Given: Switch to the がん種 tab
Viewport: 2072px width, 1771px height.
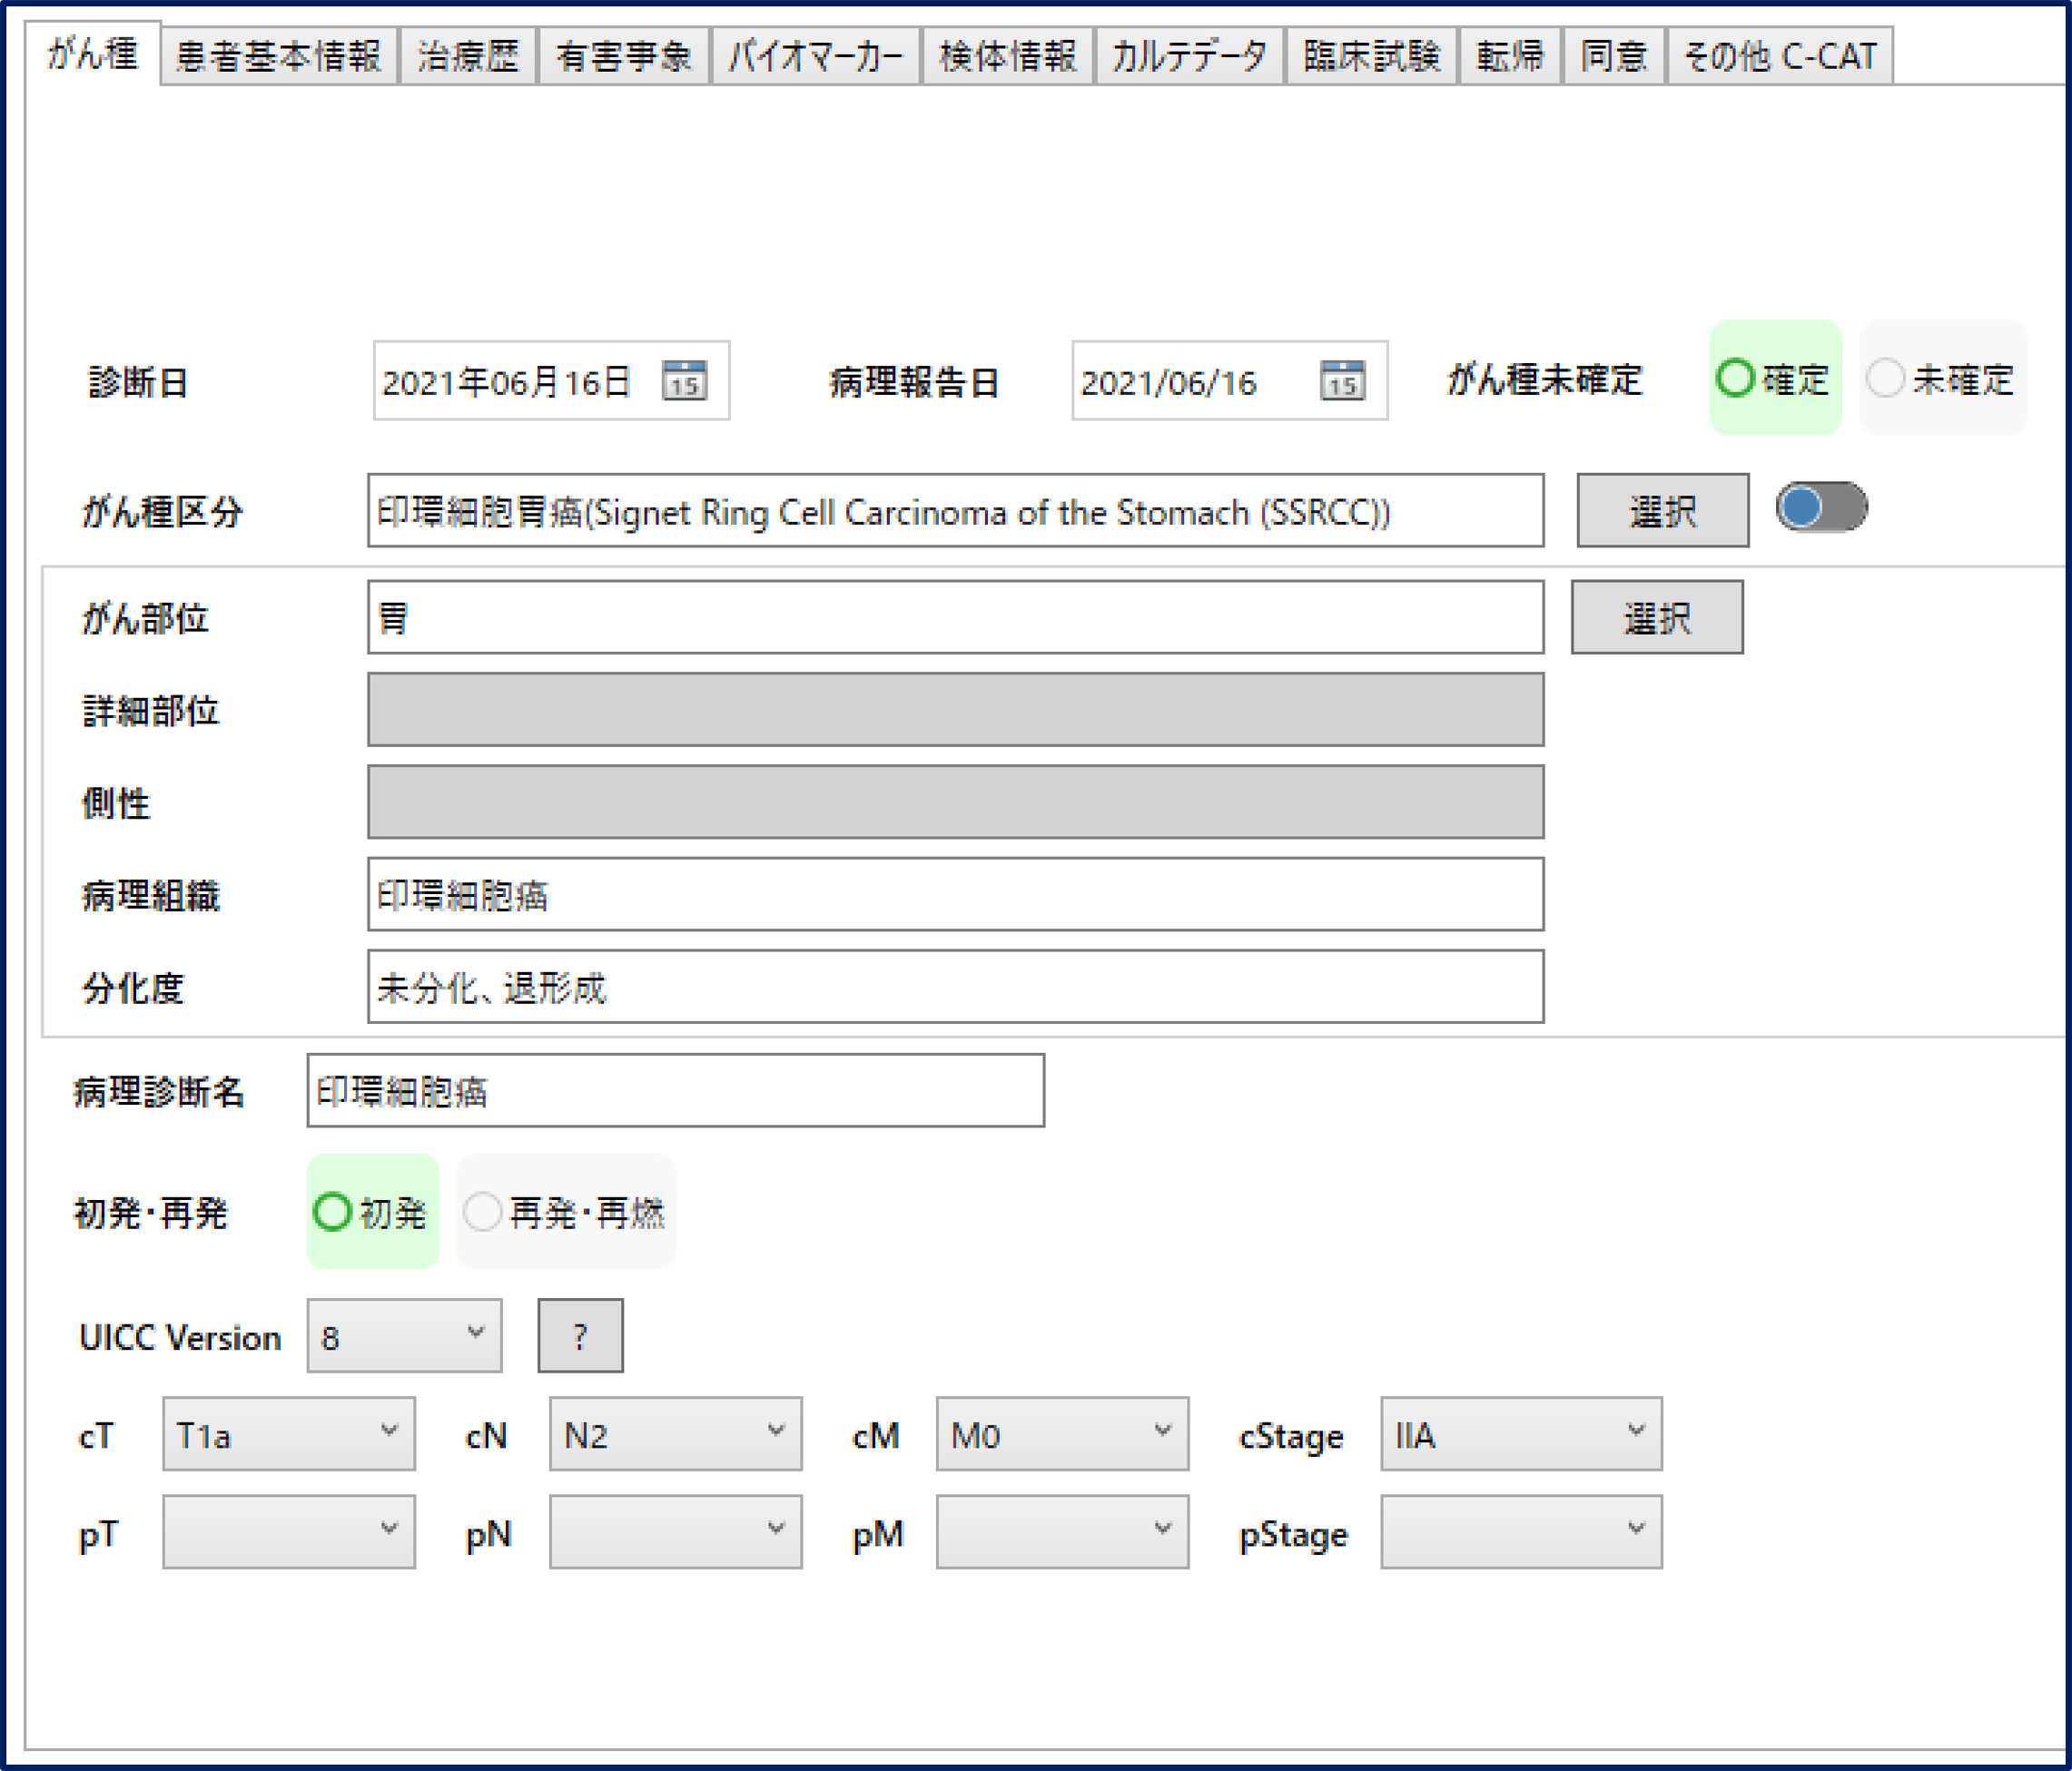Looking at the screenshot, I should [92, 53].
